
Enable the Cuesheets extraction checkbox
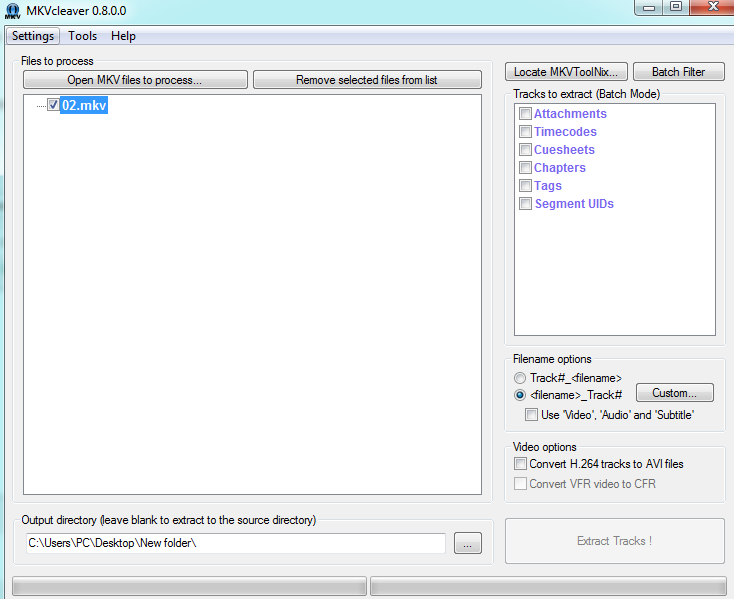[525, 150]
